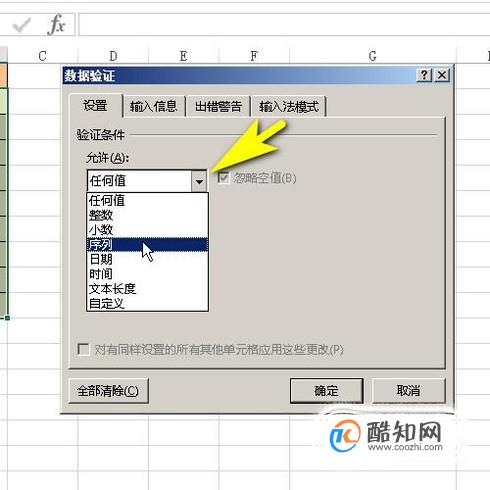Choose 日期 in the validation list
490x490 pixels.
pyautogui.click(x=147, y=259)
